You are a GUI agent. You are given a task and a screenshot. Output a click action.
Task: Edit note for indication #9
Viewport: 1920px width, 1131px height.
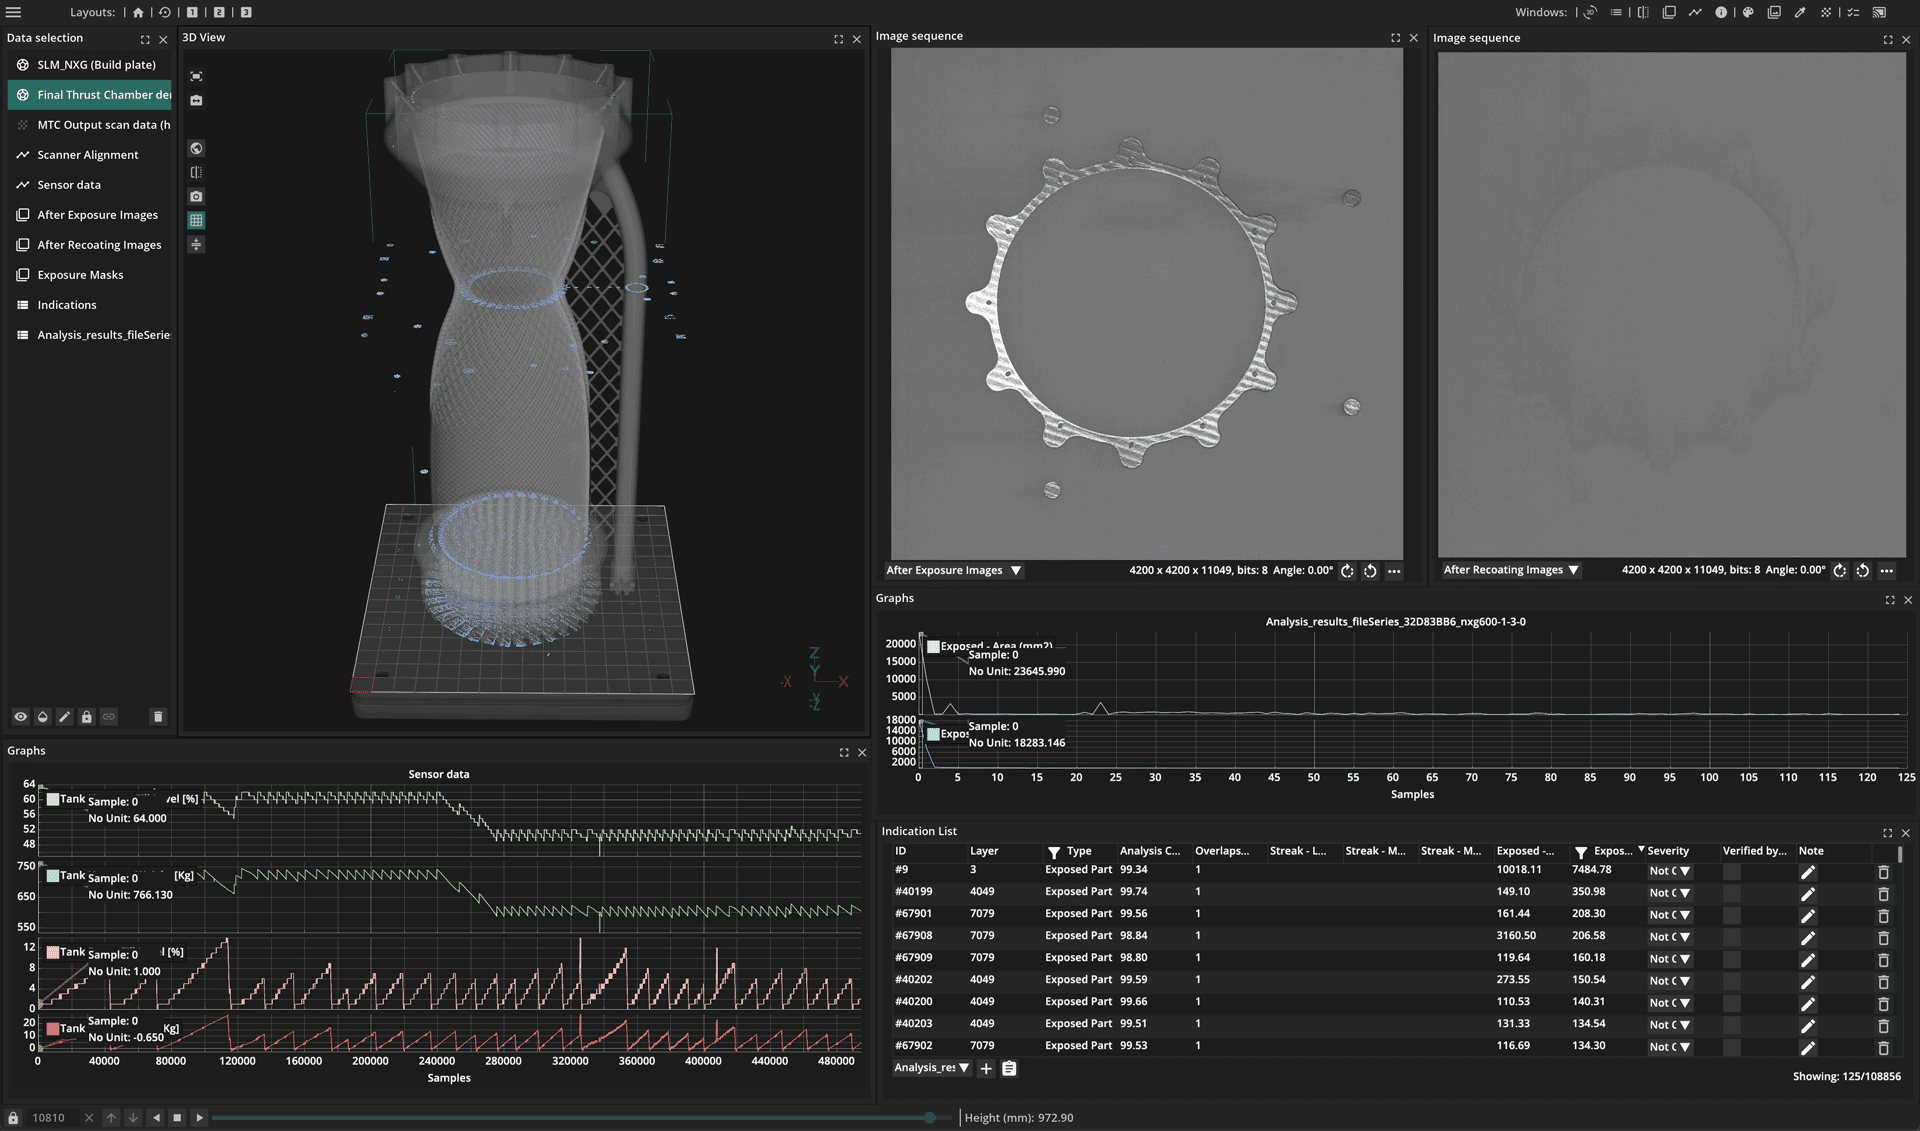1807,871
